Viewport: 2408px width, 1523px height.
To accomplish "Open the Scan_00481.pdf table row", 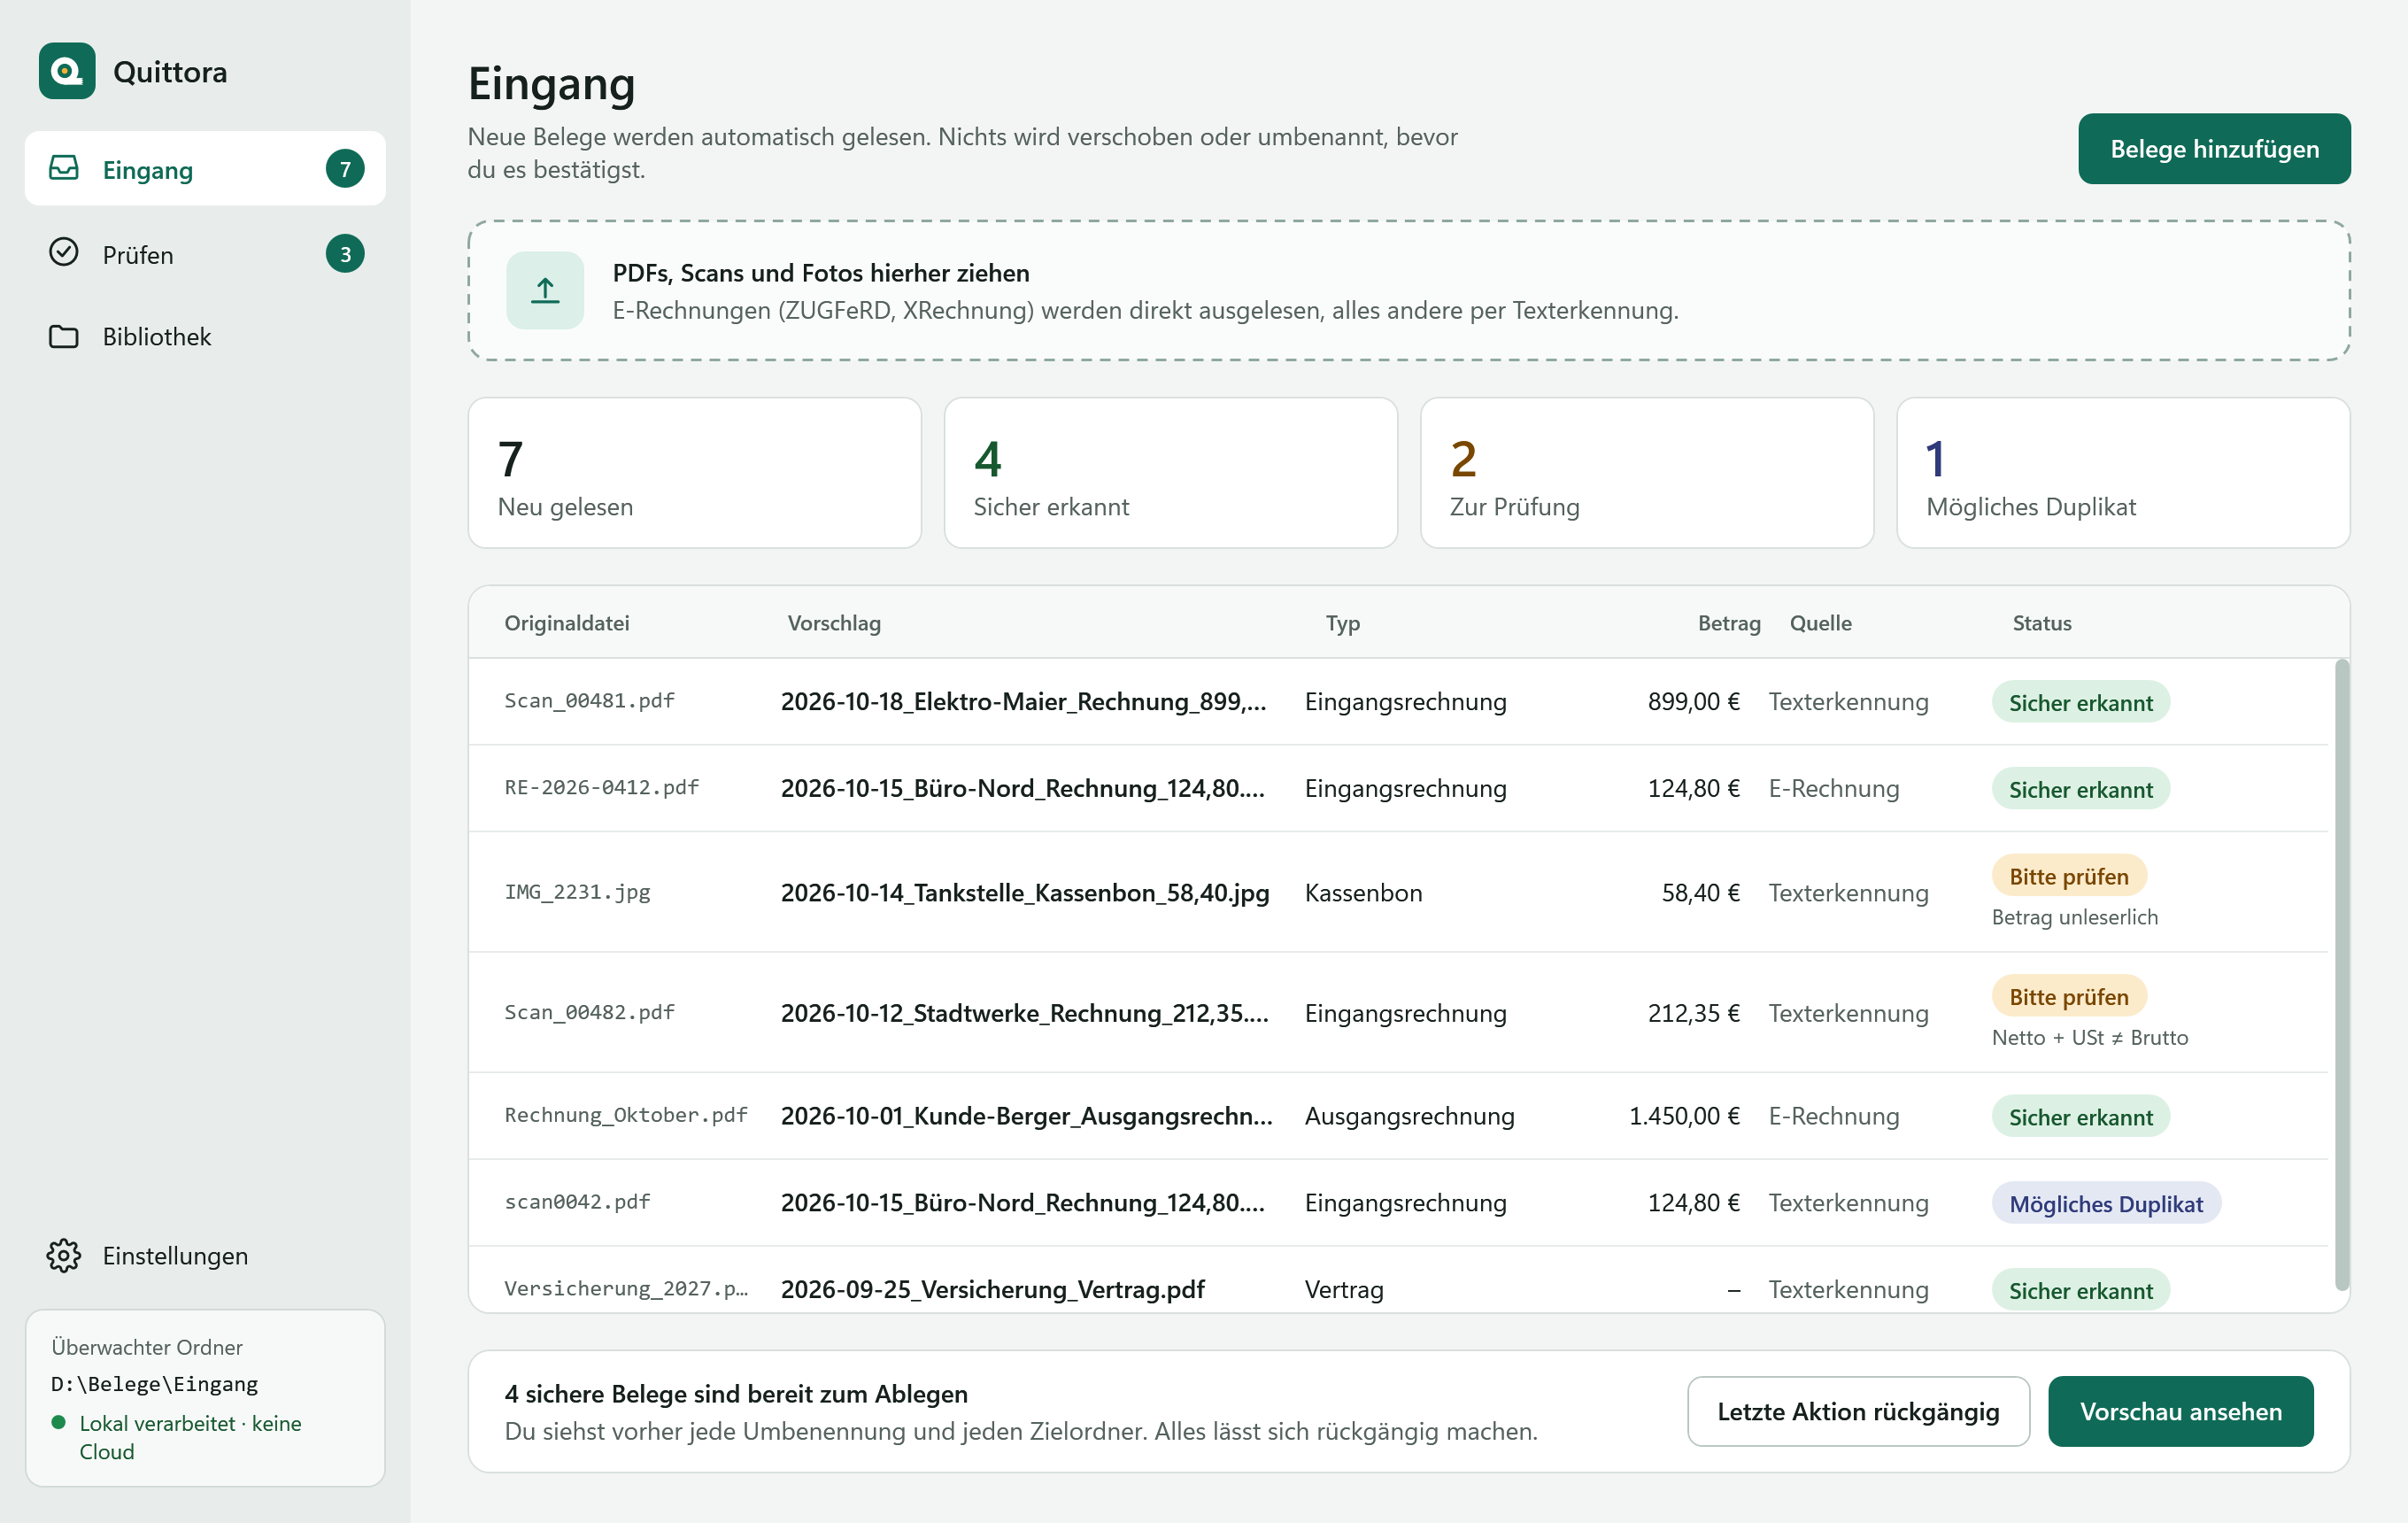I will 1398,701.
